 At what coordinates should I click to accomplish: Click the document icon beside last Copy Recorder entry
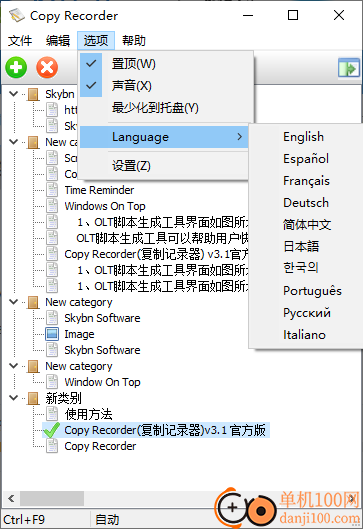52,446
